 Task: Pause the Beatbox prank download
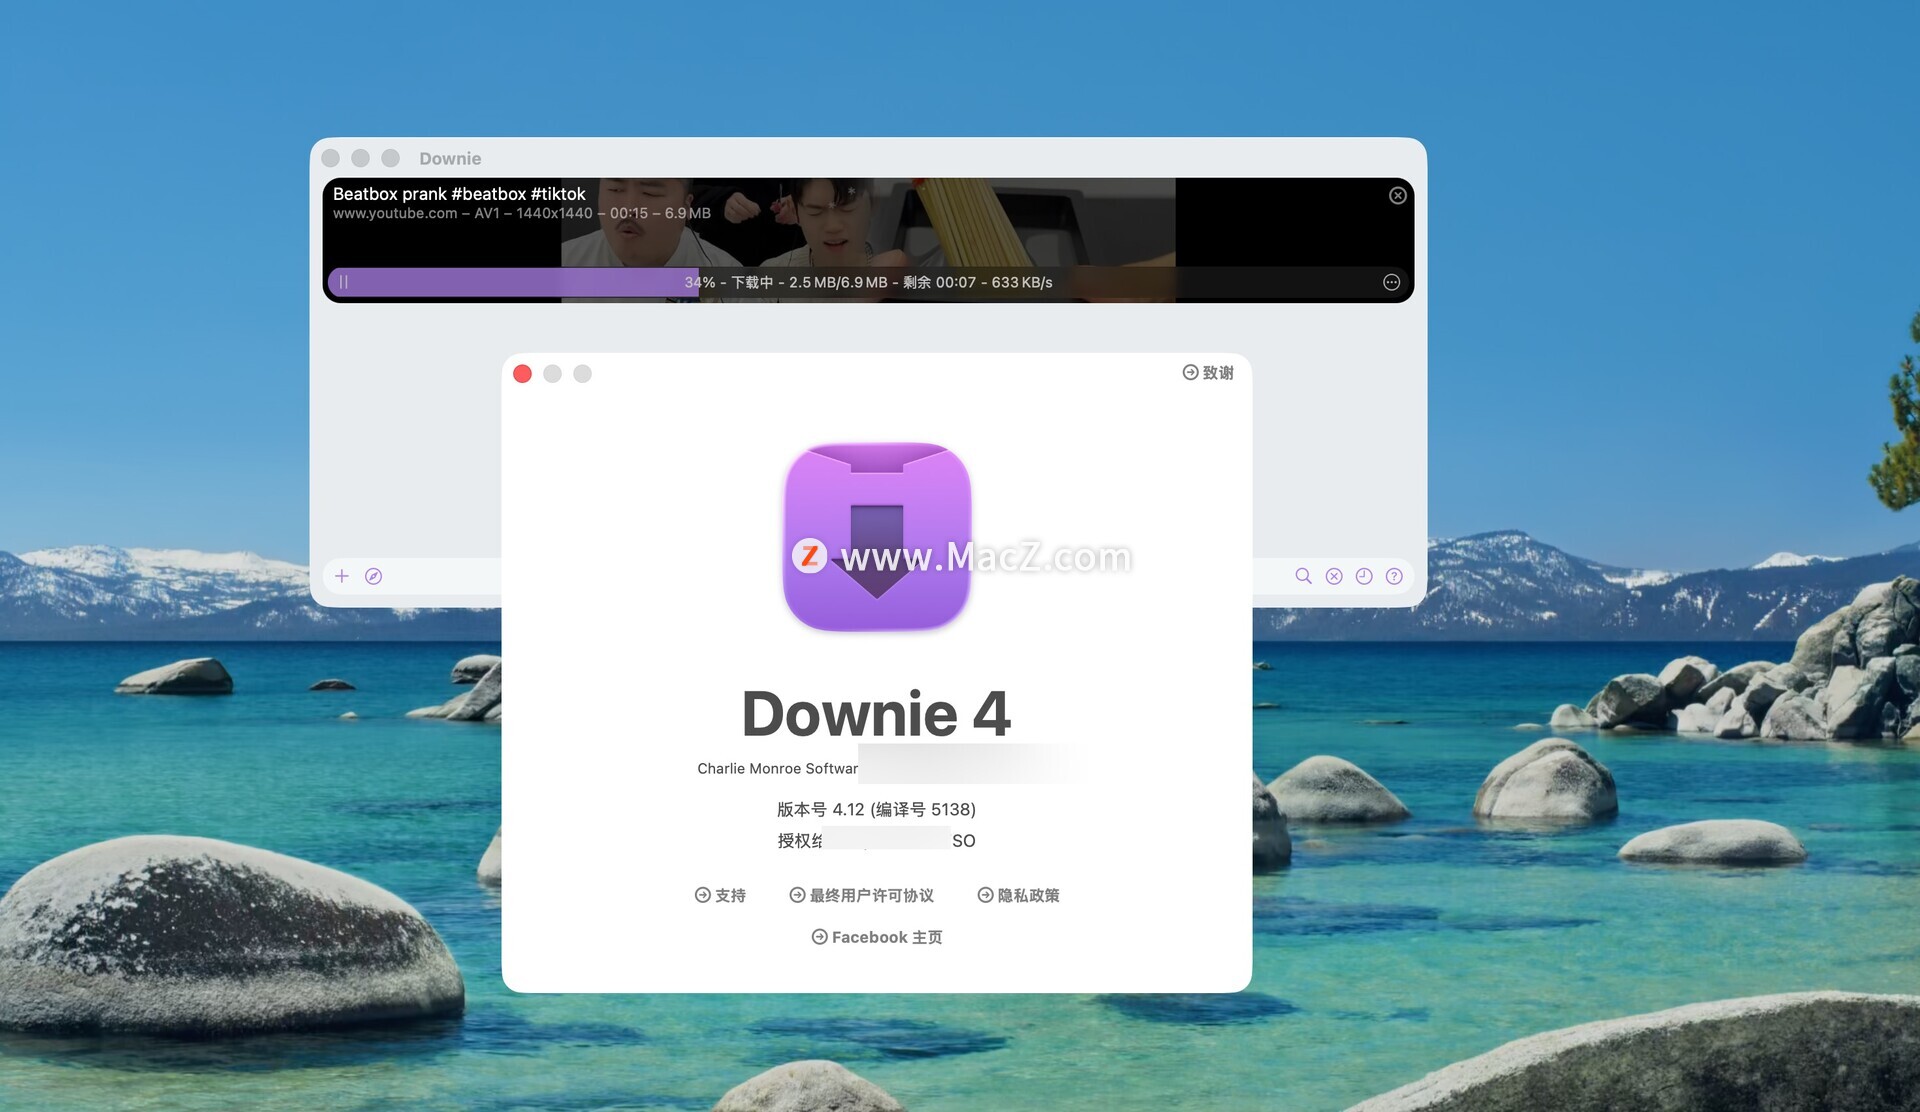344,283
